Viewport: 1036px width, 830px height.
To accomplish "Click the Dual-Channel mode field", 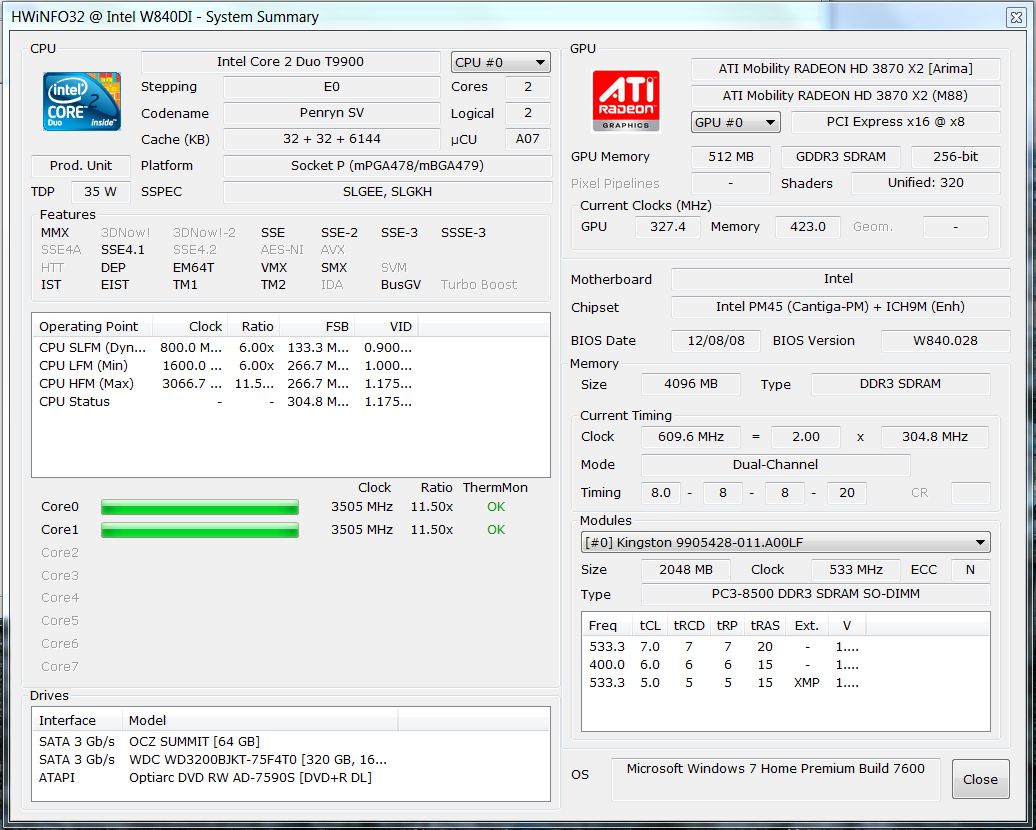I will coord(776,465).
